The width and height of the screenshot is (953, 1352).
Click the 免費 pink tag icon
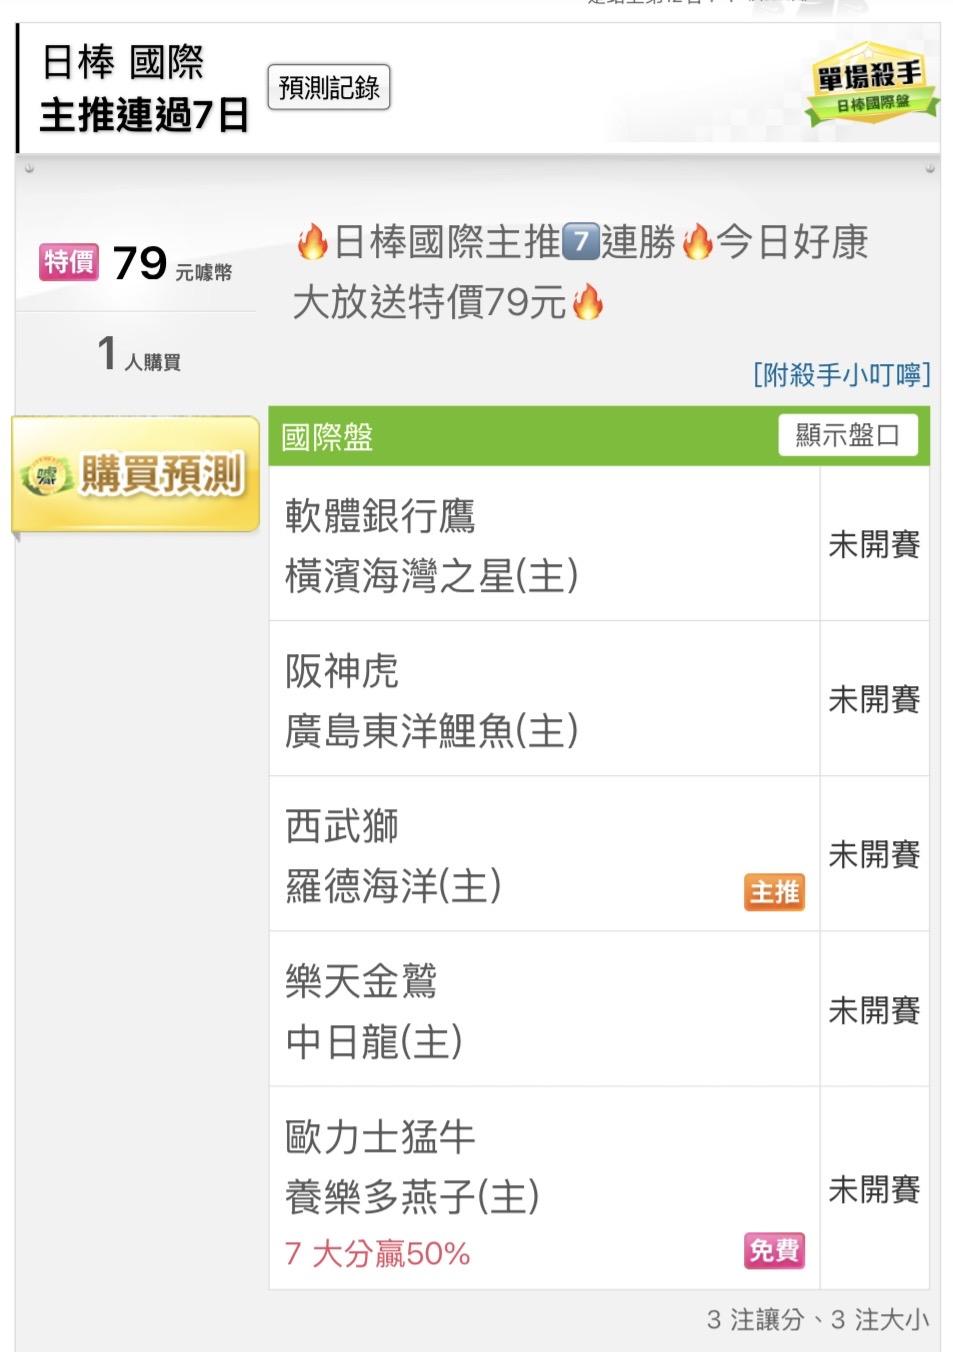pos(774,1250)
